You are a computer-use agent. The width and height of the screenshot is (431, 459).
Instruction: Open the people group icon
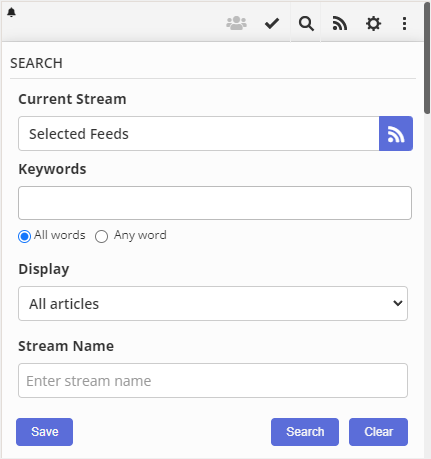(x=236, y=24)
